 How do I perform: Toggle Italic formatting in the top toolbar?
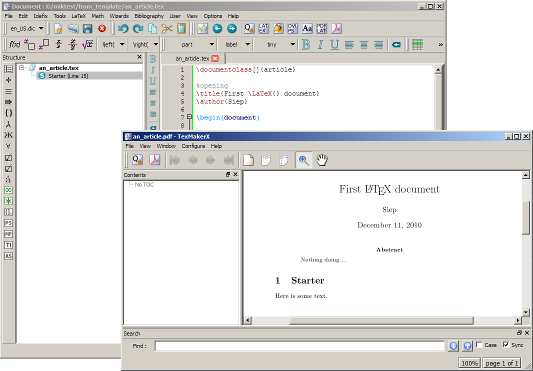[320, 45]
